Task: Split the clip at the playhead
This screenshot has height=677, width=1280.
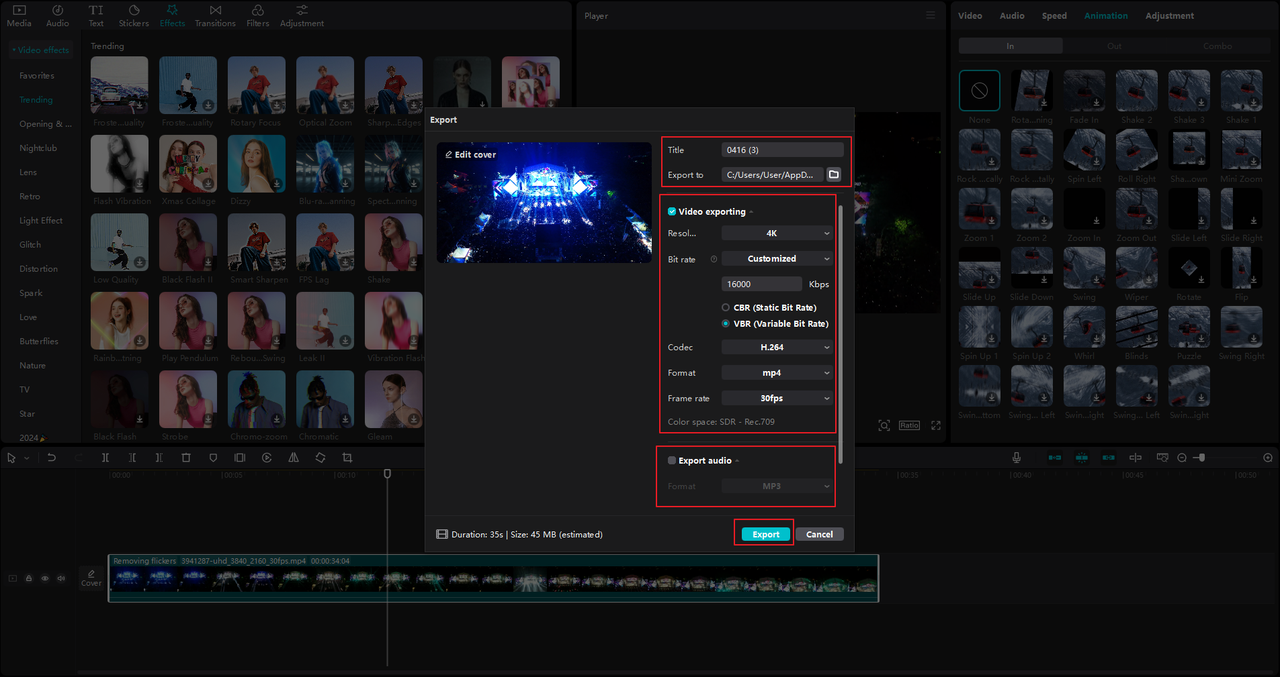Action: coord(106,457)
